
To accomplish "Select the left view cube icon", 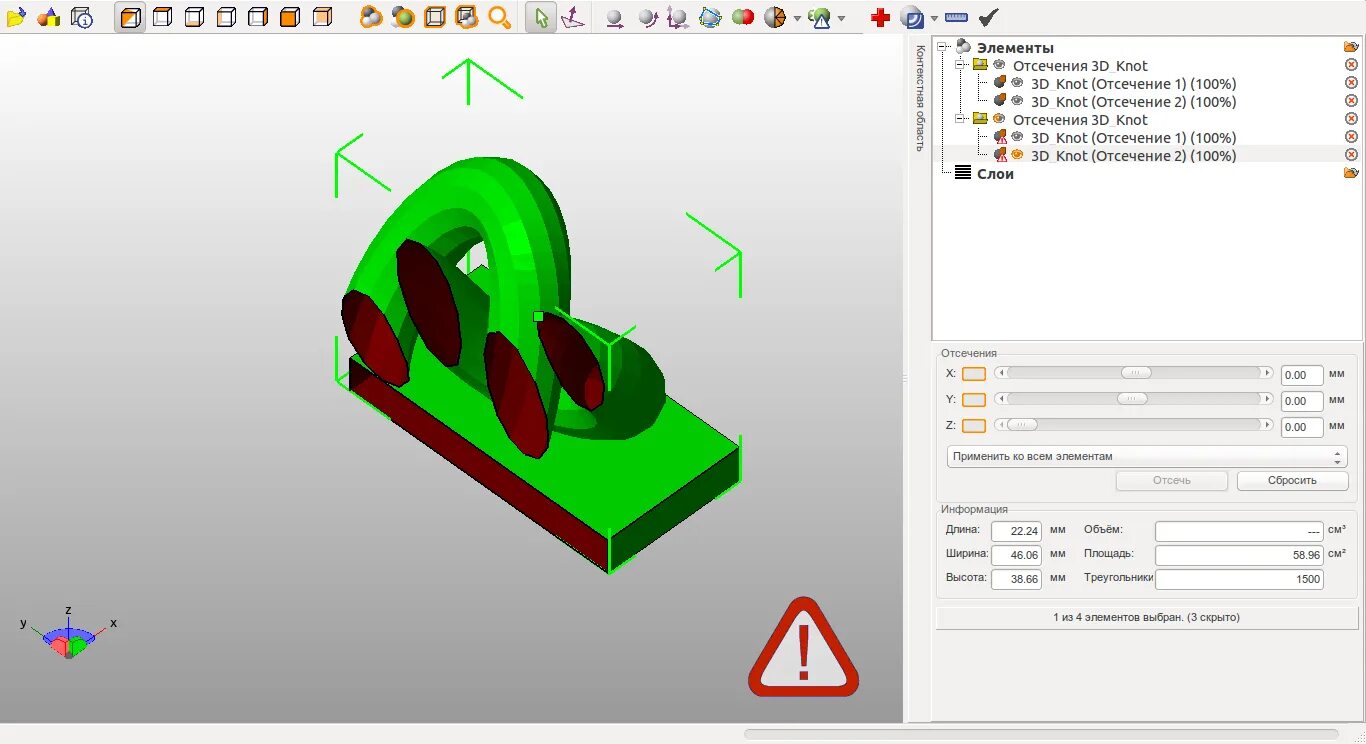I will tap(226, 17).
